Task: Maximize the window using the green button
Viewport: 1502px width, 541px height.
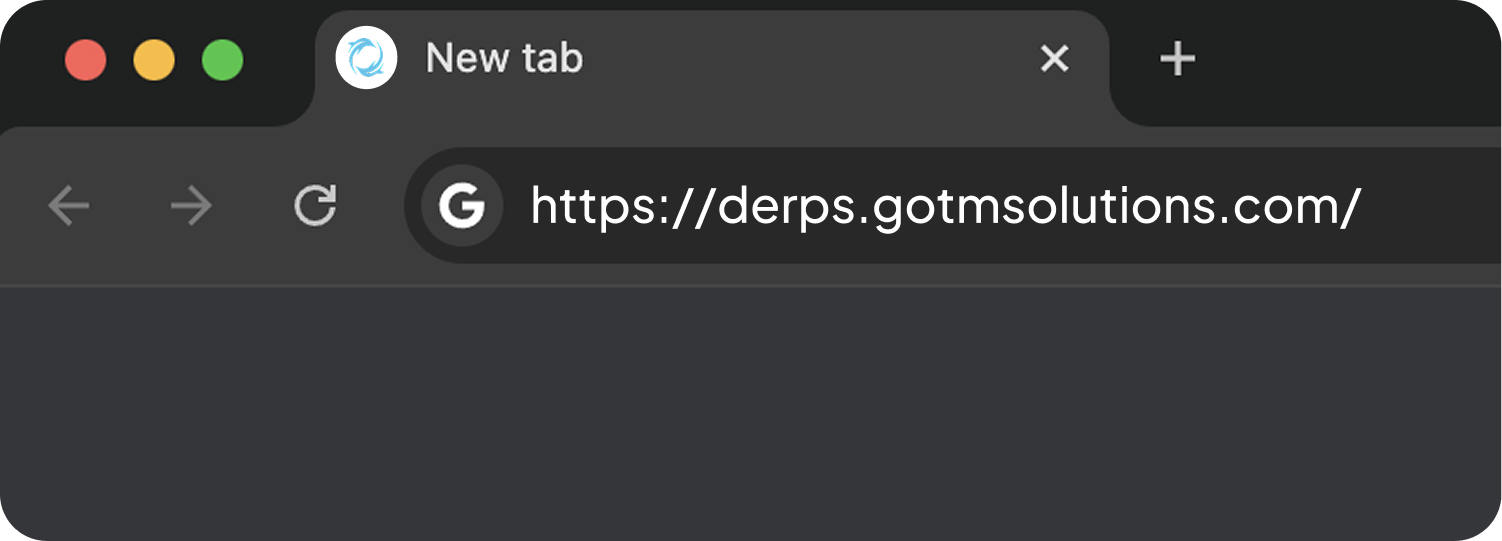Action: [x=222, y=60]
